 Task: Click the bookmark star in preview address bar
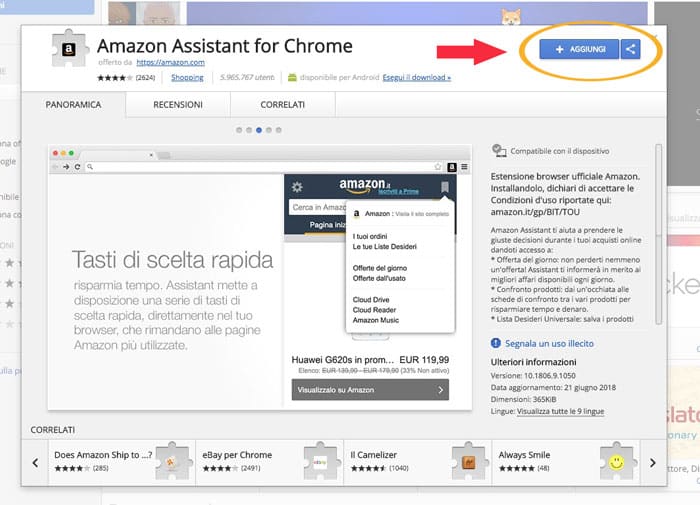pos(438,167)
